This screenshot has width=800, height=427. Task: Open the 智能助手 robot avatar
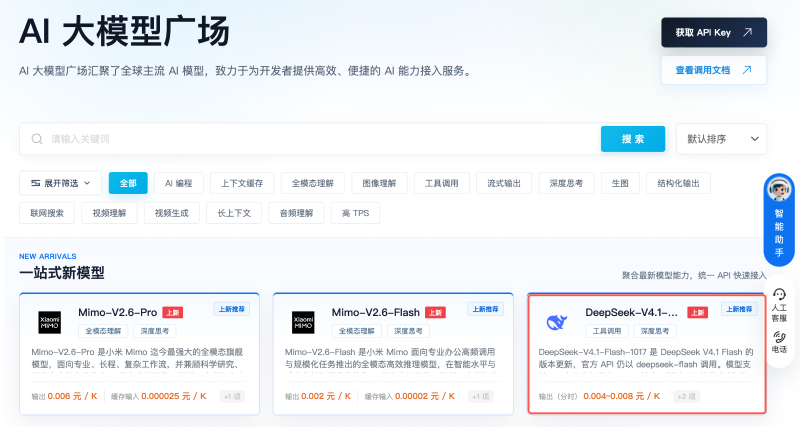pyautogui.click(x=779, y=189)
